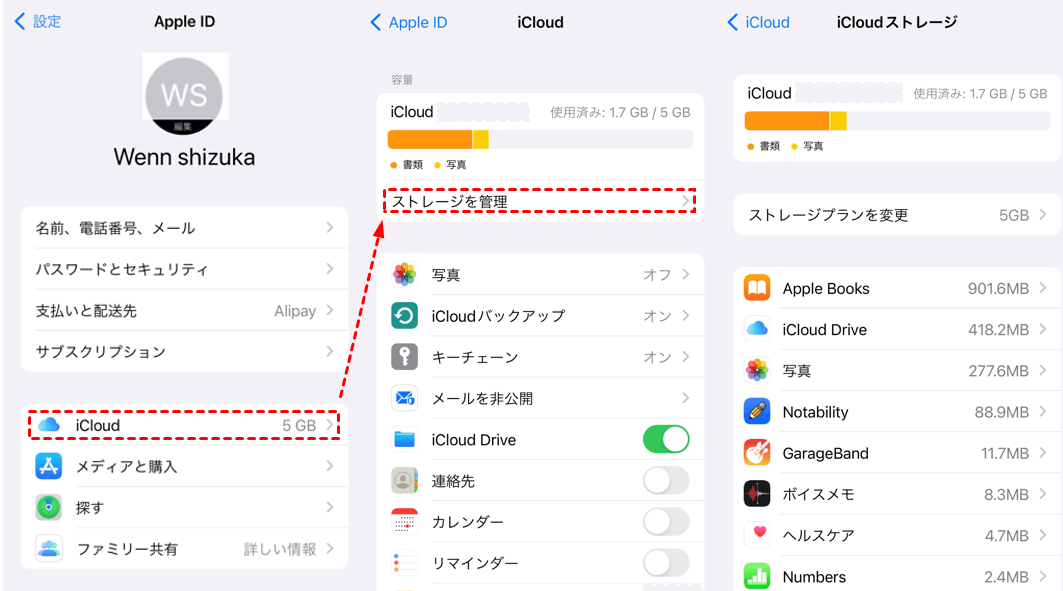The image size is (1063, 591).
Task: Tap the リマインダー reminders icon
Action: [x=405, y=563]
